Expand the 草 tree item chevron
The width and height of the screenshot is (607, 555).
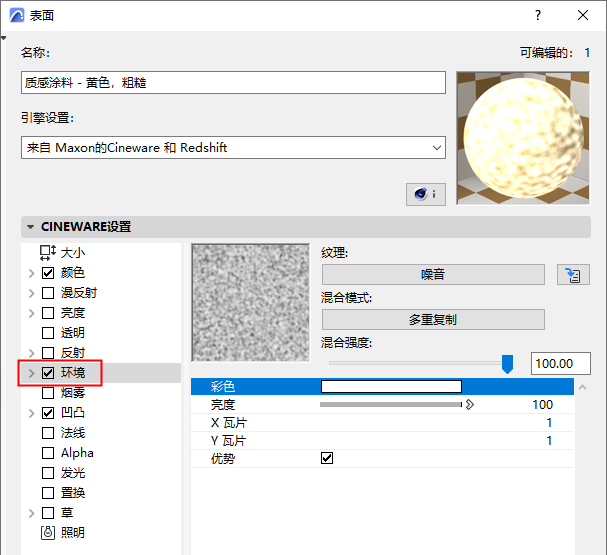tap(32, 514)
